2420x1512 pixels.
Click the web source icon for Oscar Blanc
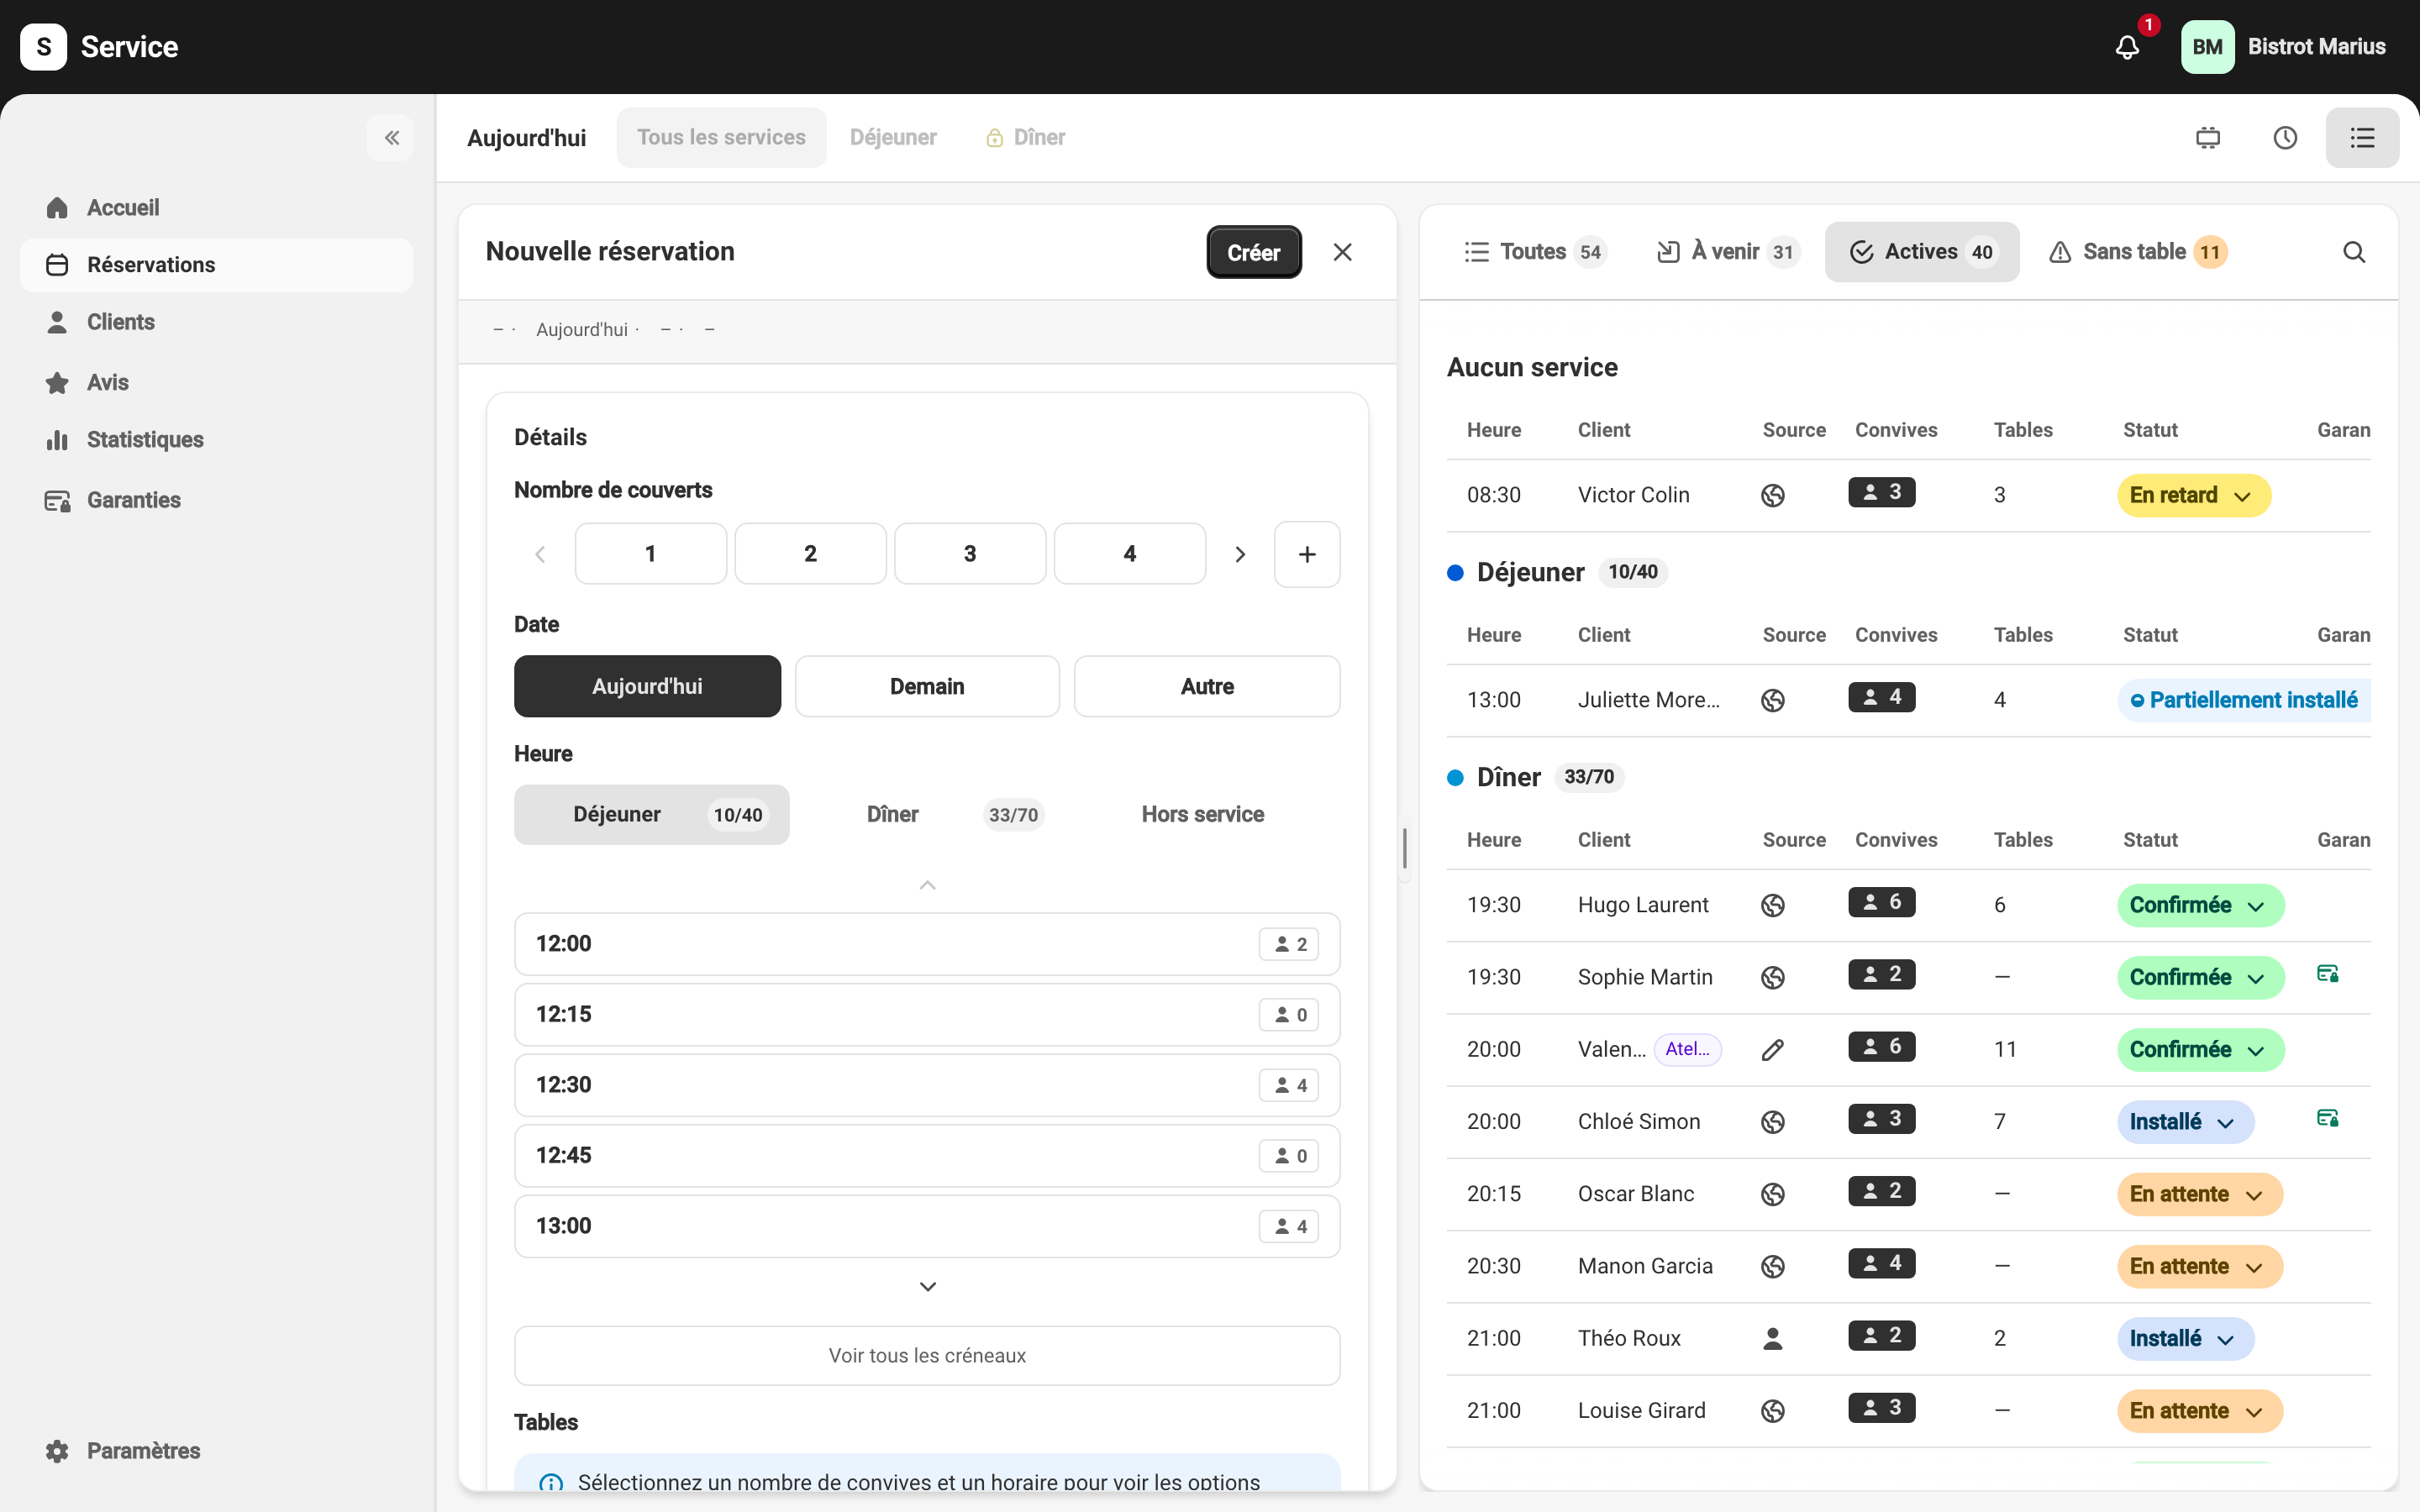[1773, 1194]
